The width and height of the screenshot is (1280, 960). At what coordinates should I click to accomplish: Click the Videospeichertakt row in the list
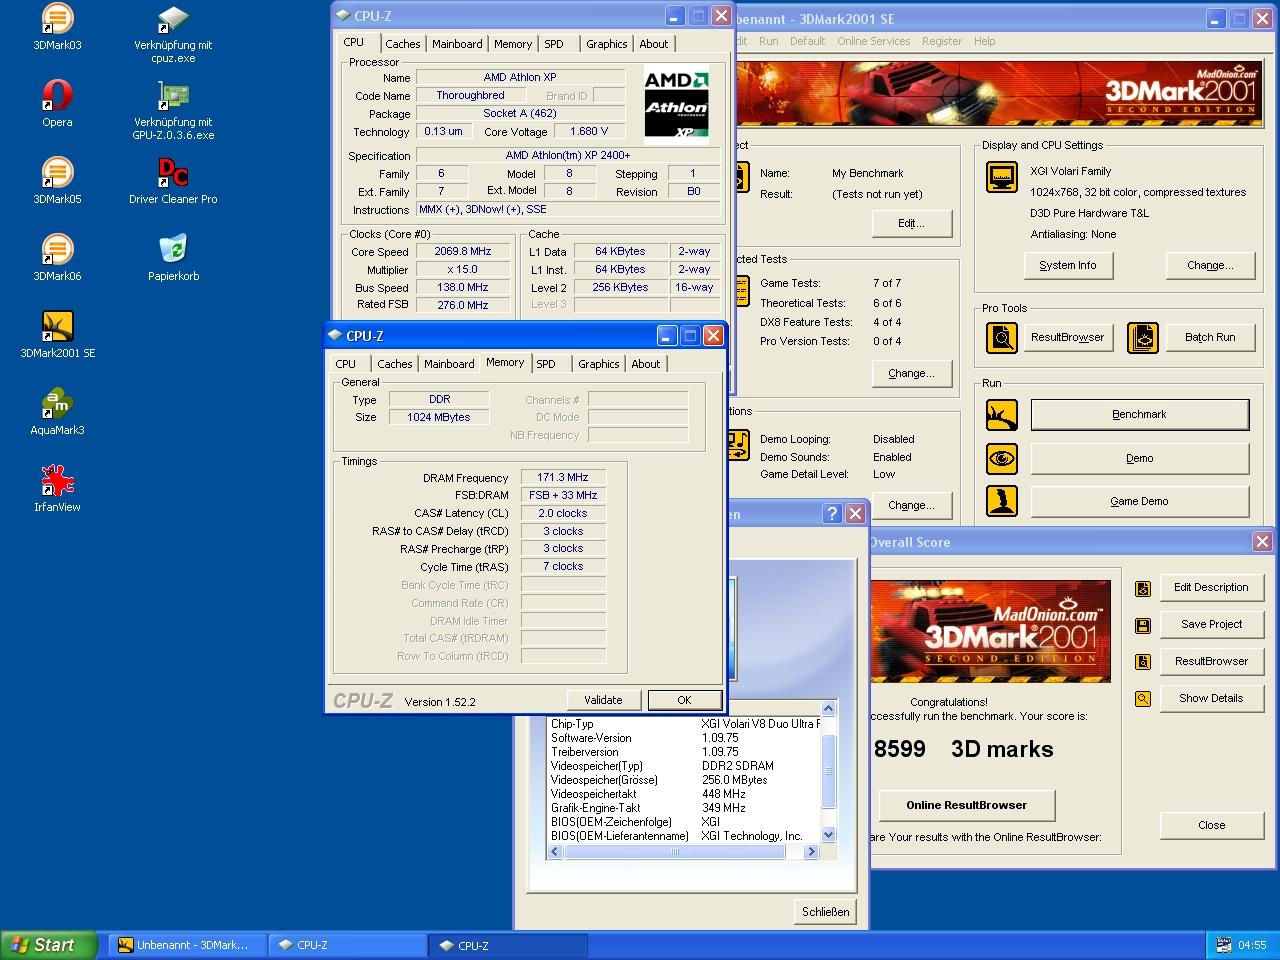(x=684, y=794)
